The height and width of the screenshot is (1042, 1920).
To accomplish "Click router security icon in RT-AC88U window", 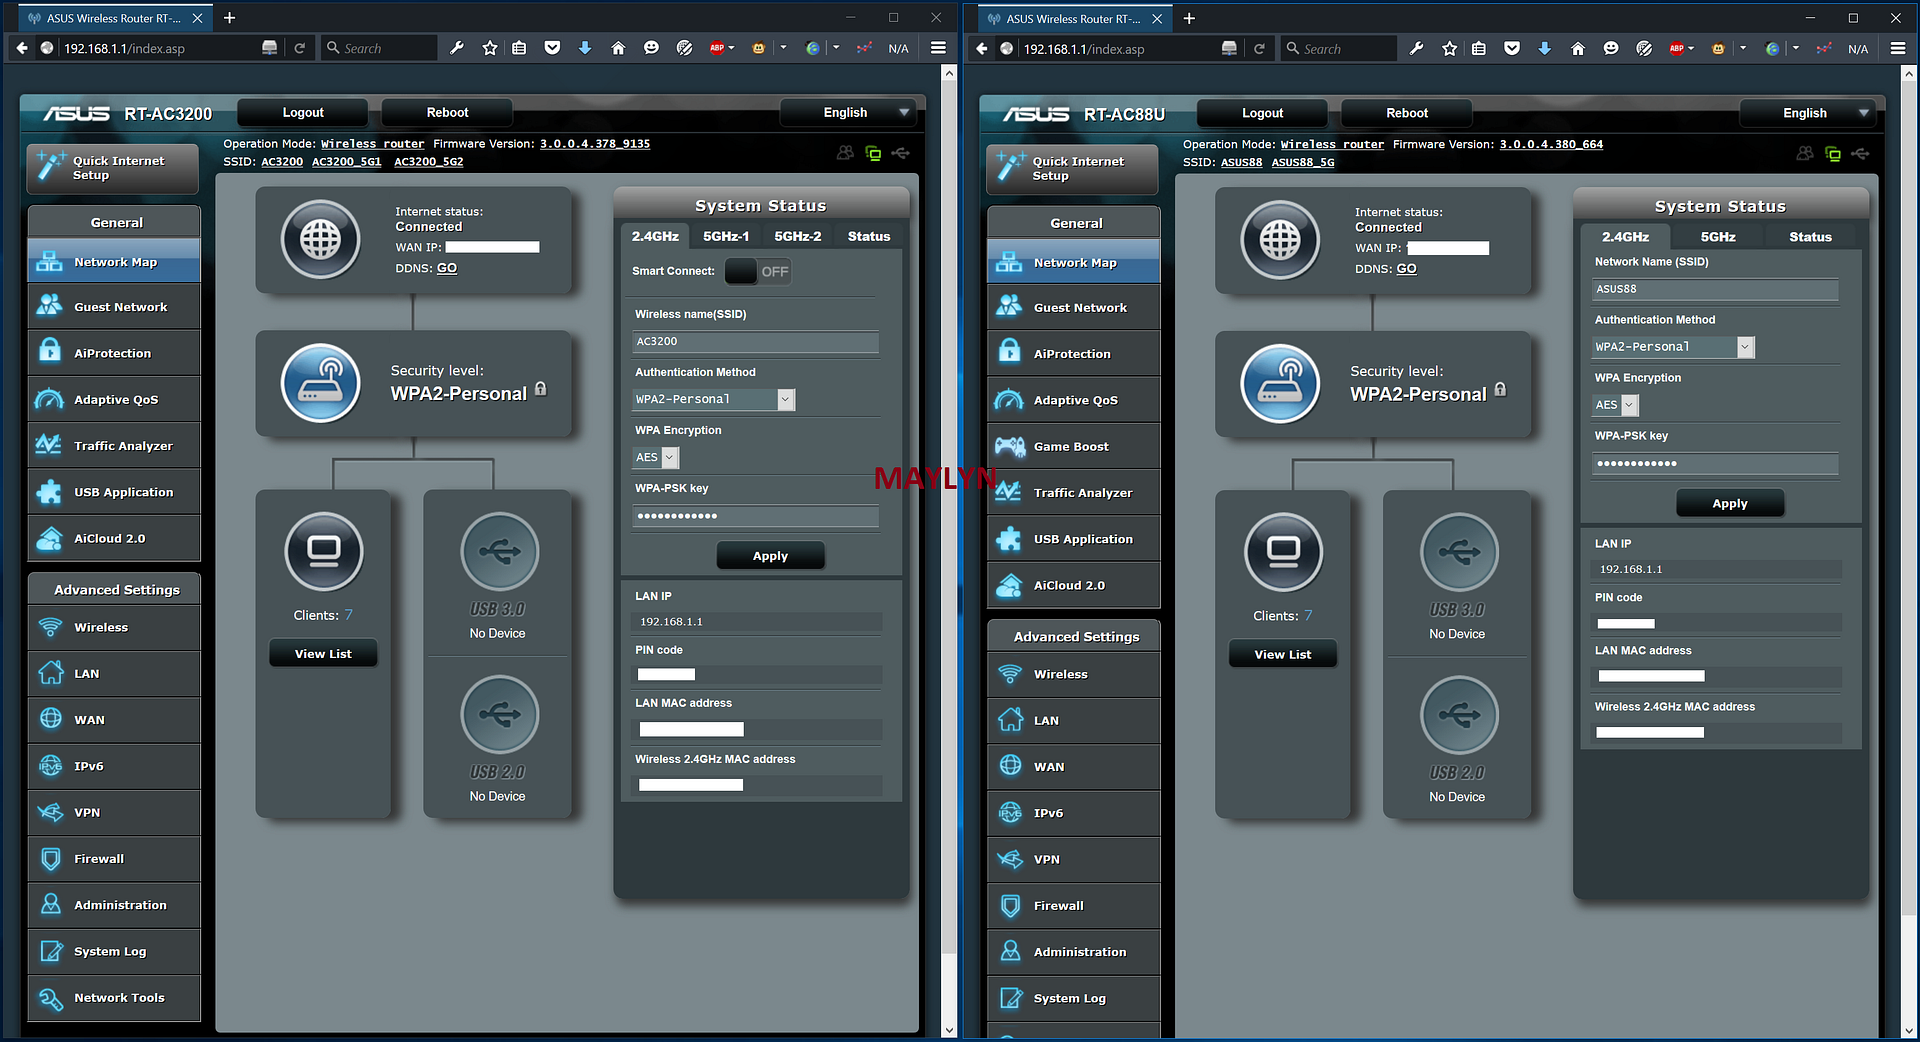I will (1280, 384).
